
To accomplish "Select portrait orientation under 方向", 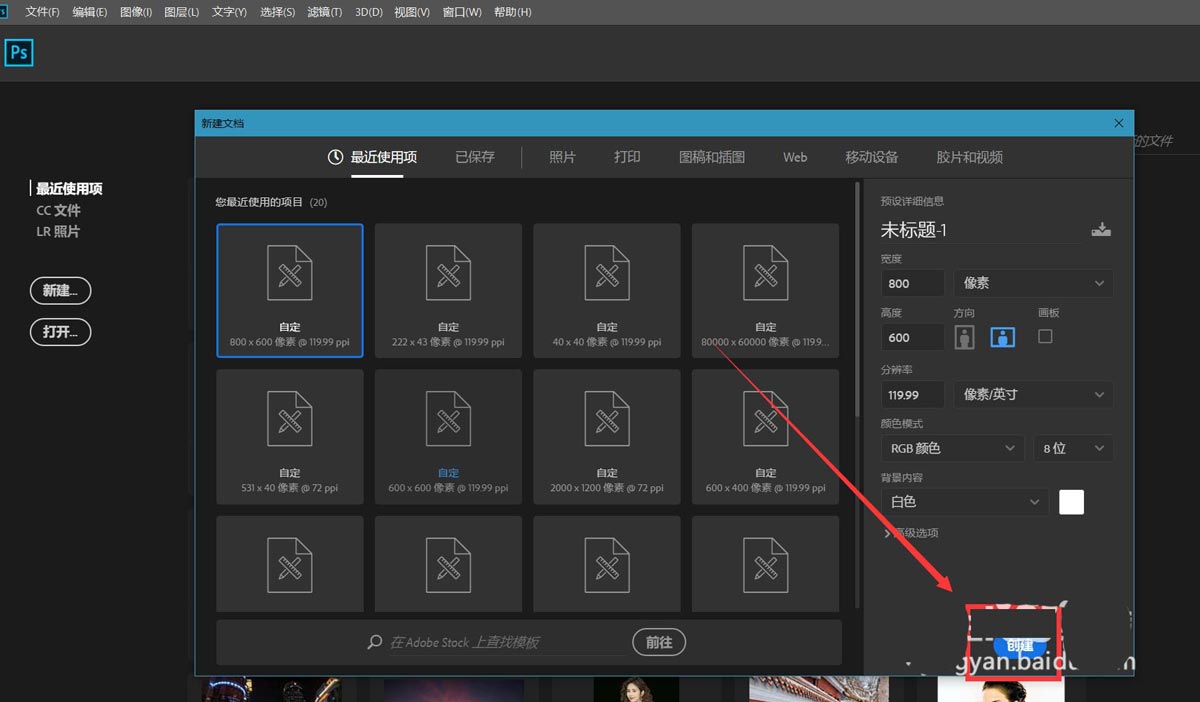I will coord(963,336).
